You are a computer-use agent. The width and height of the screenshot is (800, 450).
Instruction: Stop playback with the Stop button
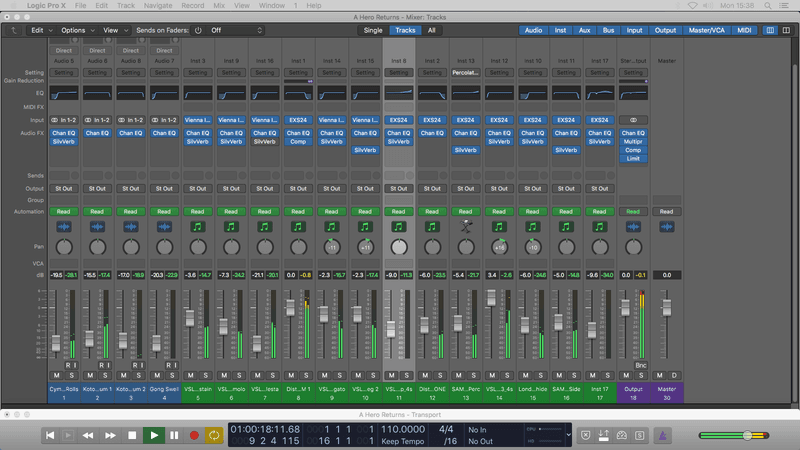(132, 435)
